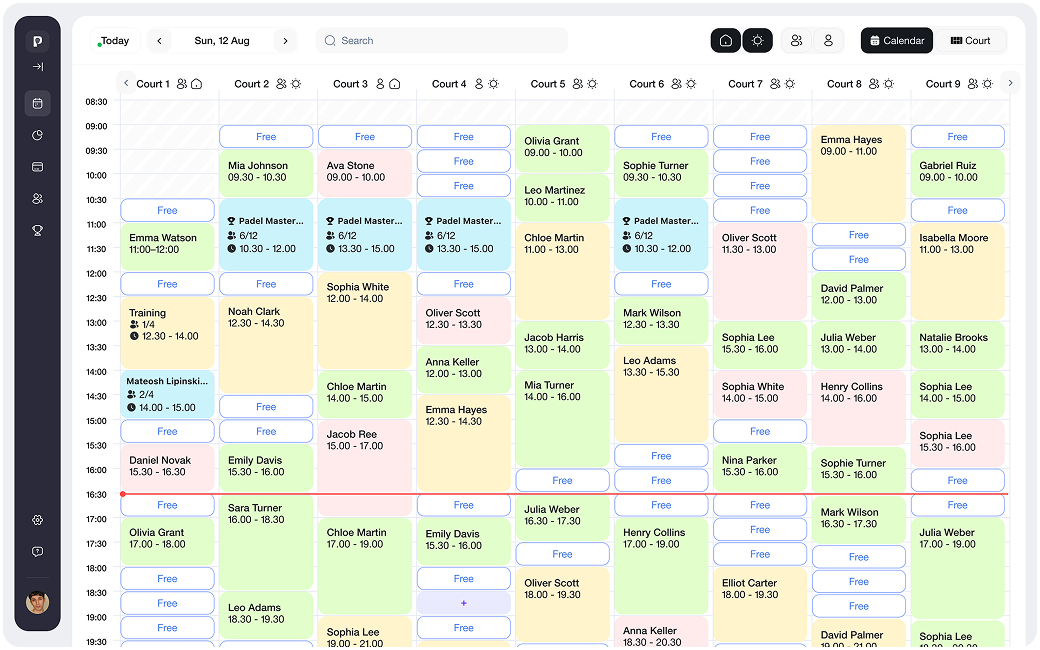Open the customers icon in the sidebar
The image size is (1040, 650).
[x=37, y=199]
